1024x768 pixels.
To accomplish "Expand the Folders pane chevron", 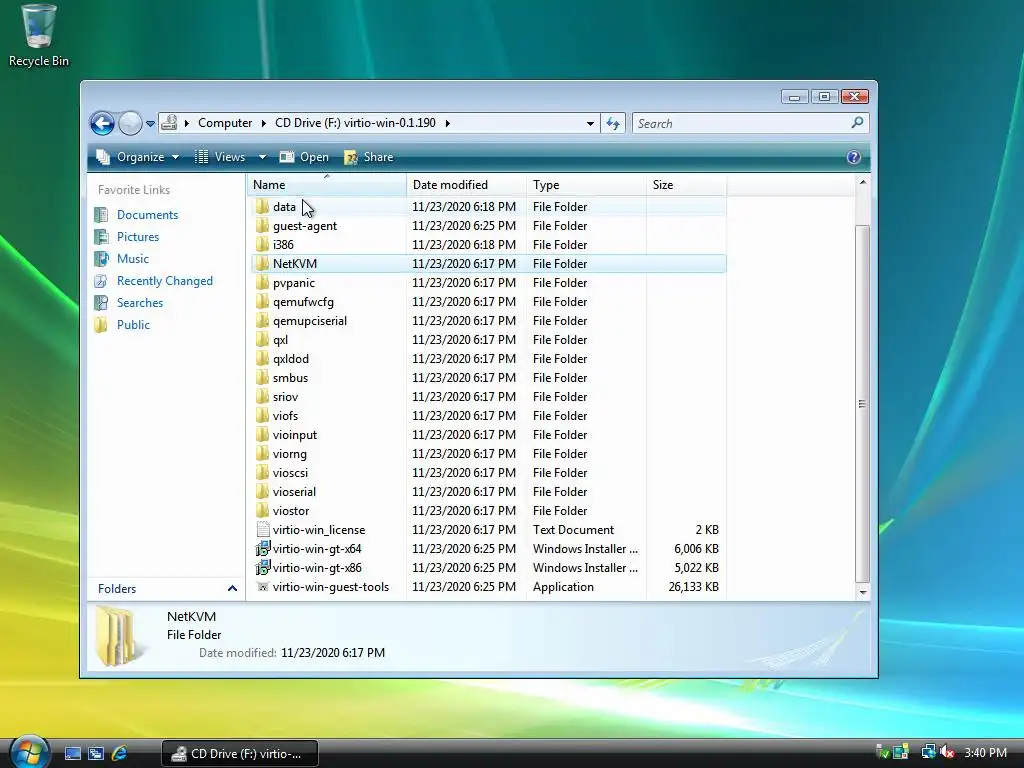I will coord(232,588).
